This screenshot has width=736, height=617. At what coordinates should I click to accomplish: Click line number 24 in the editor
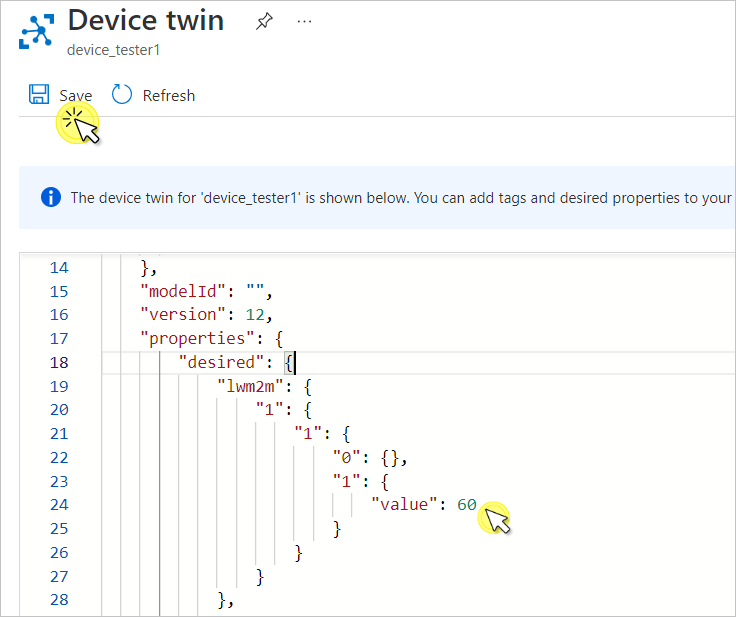click(x=59, y=505)
